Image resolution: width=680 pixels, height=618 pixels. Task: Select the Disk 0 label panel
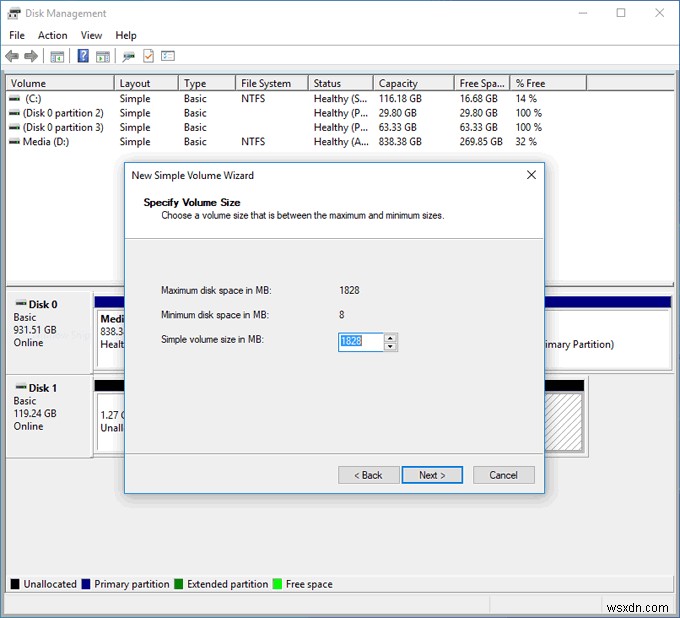[x=49, y=332]
